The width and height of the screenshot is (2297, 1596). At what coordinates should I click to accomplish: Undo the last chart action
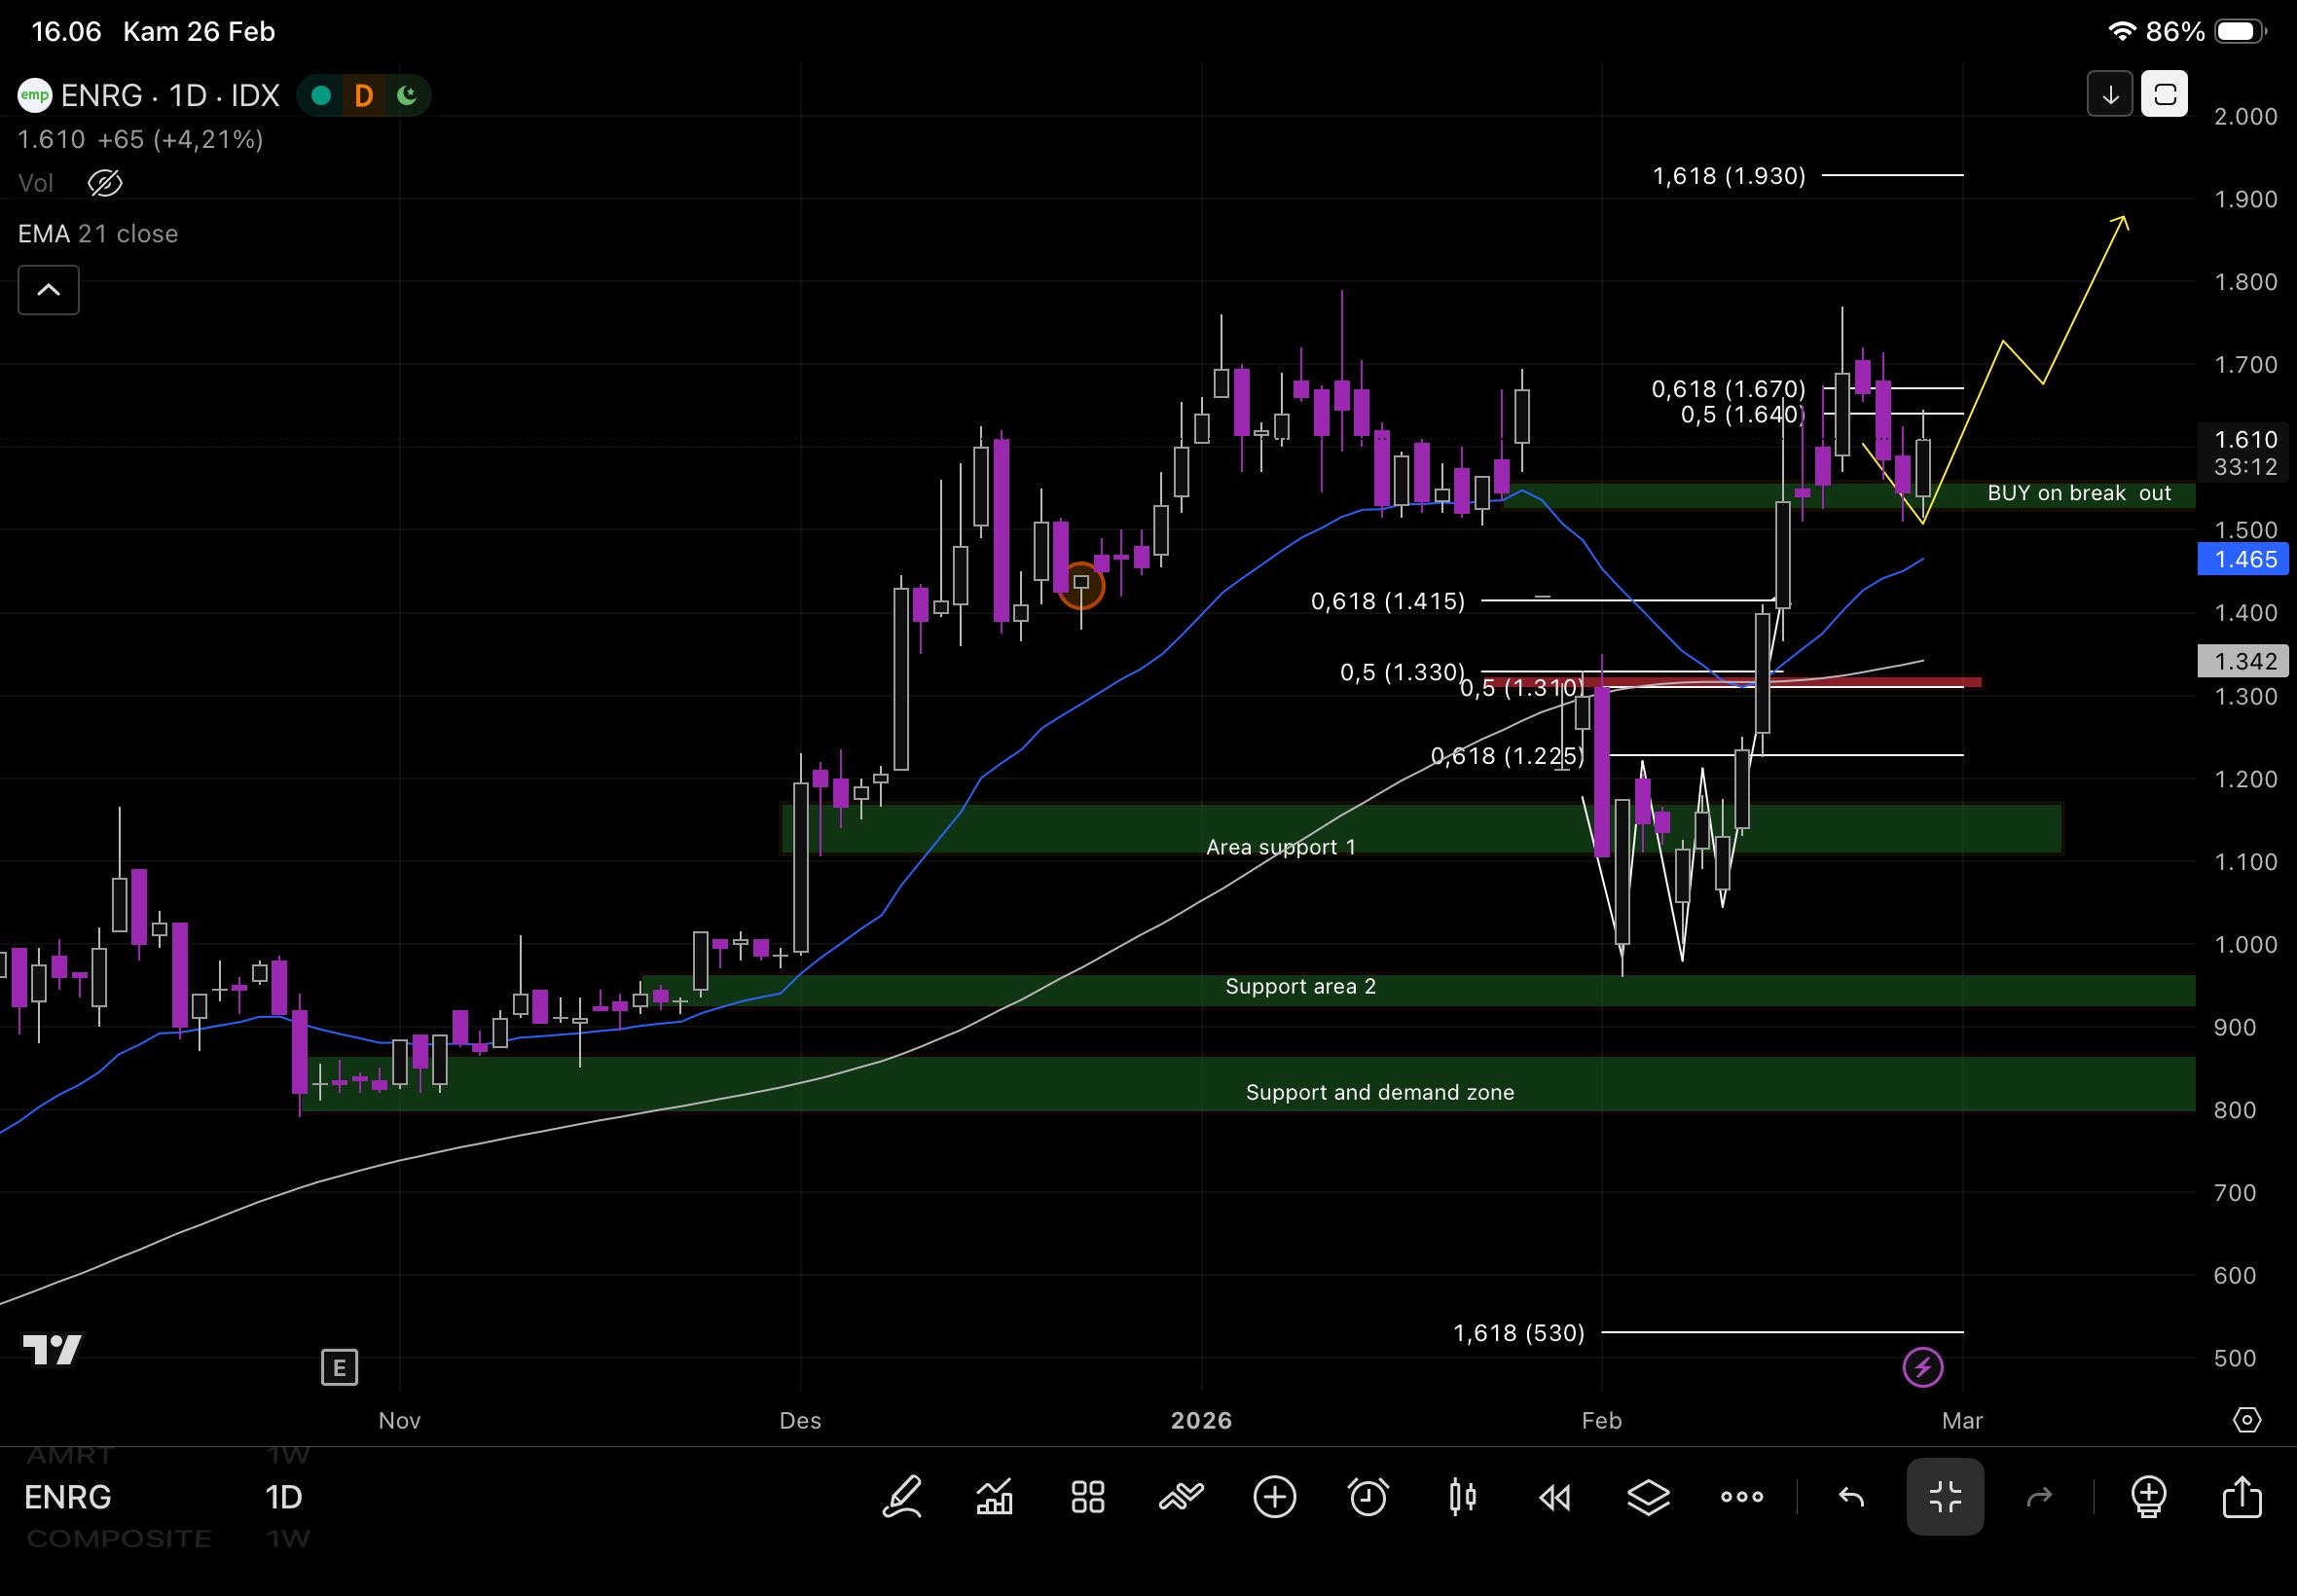(x=1851, y=1497)
